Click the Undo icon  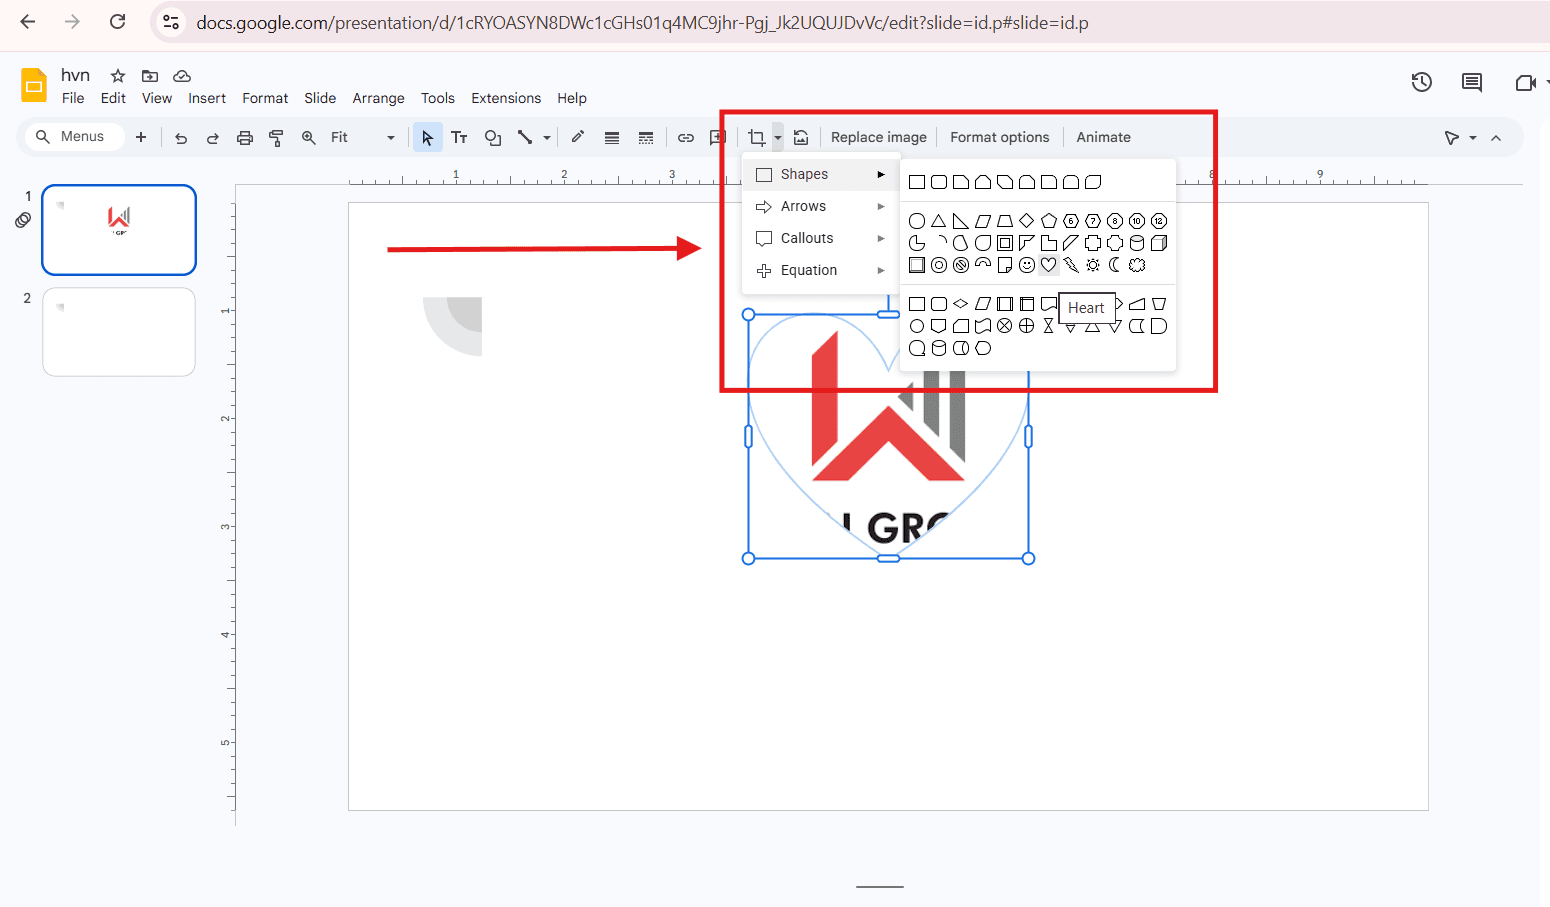pos(181,138)
